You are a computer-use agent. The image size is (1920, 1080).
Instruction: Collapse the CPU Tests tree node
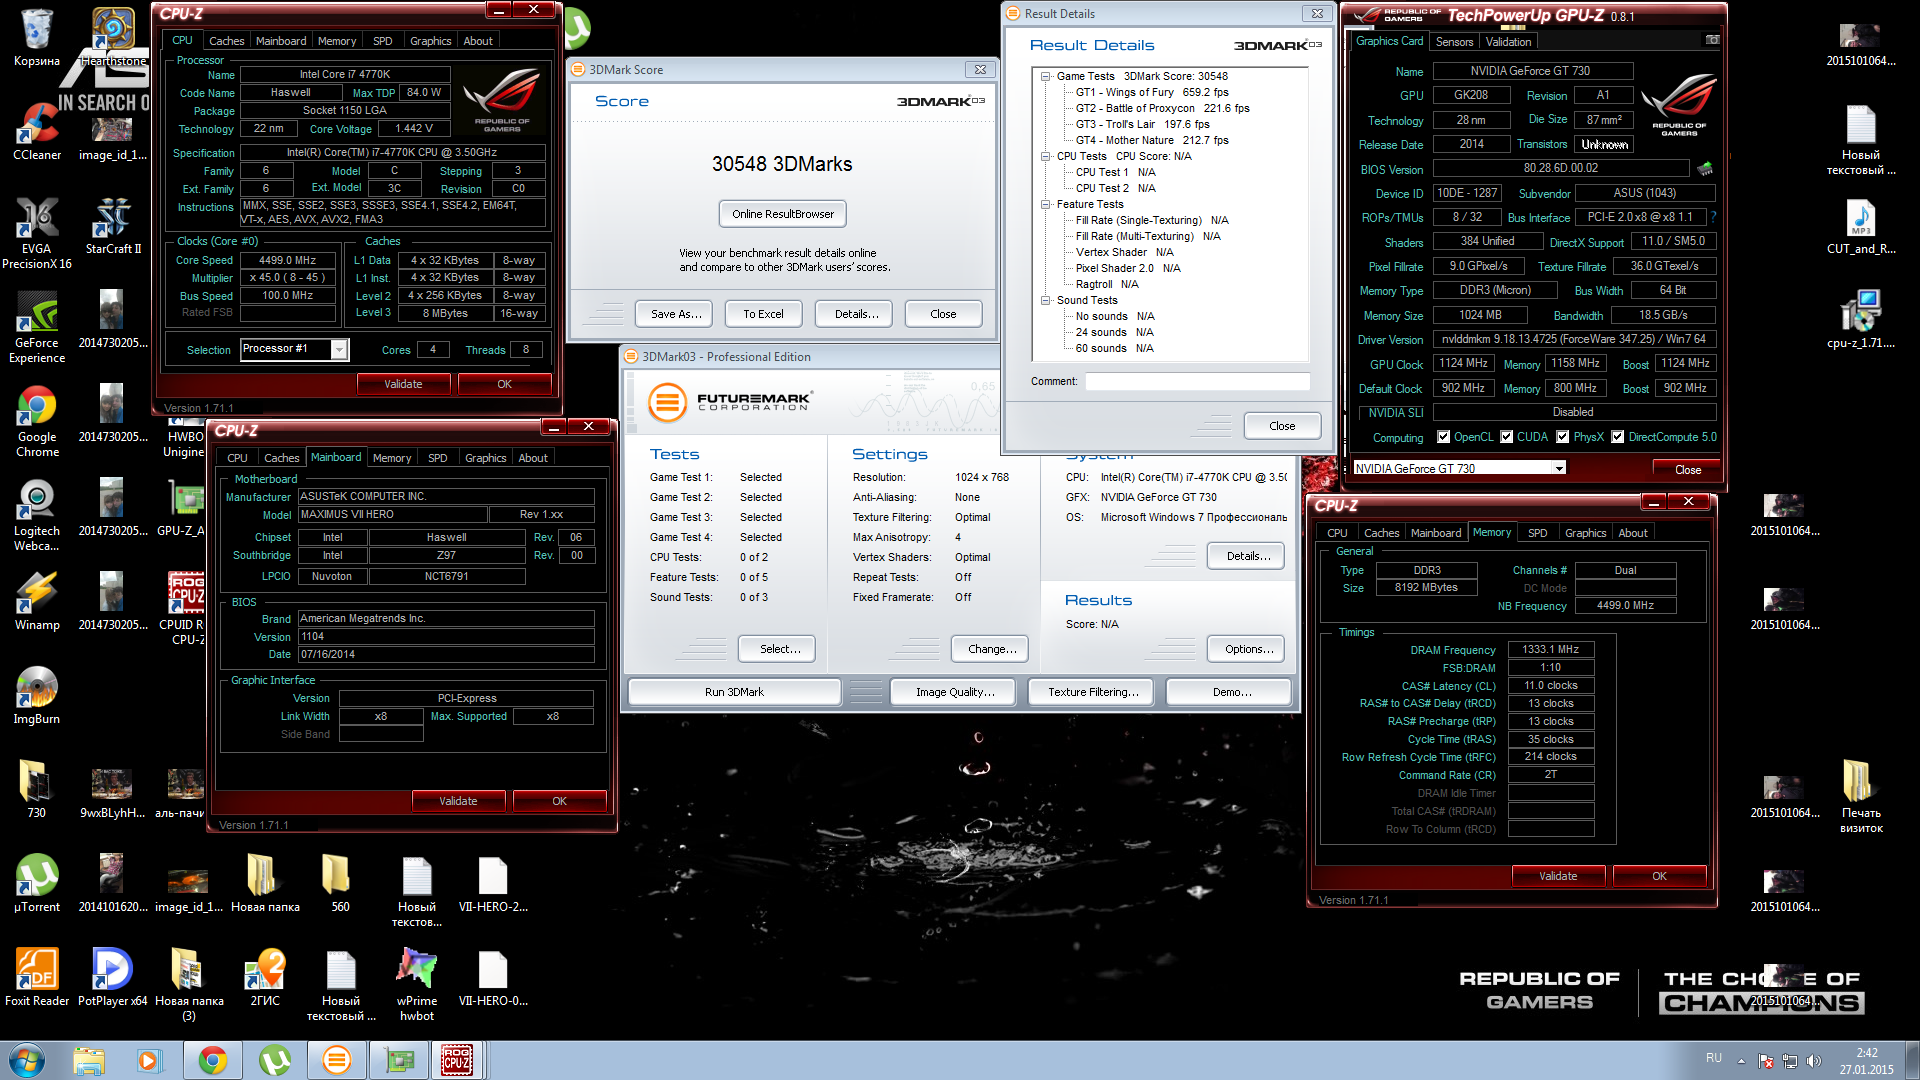[1045, 156]
